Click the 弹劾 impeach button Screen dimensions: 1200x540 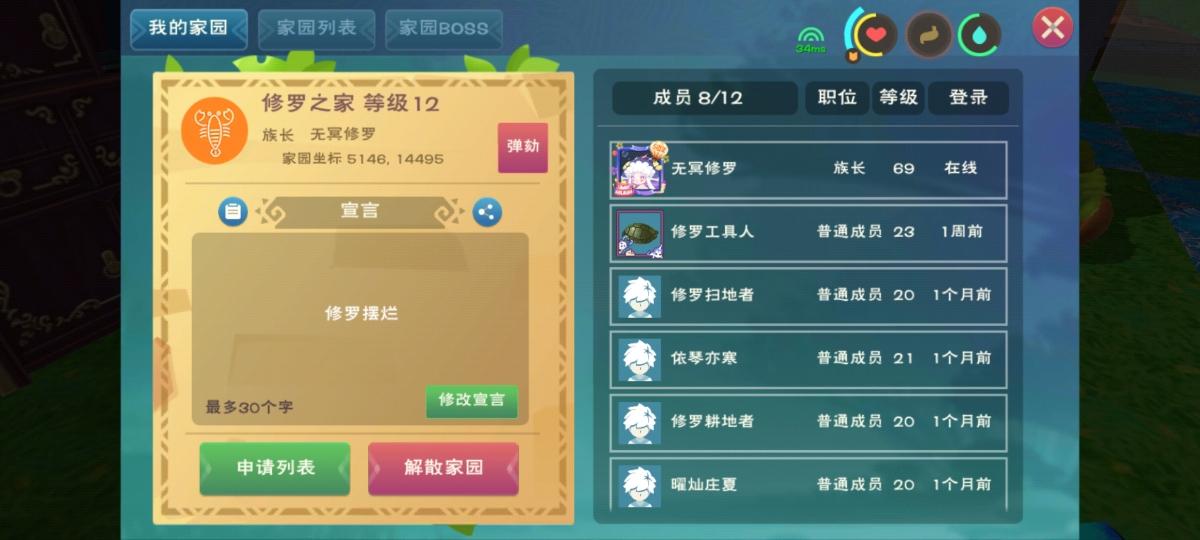point(523,147)
